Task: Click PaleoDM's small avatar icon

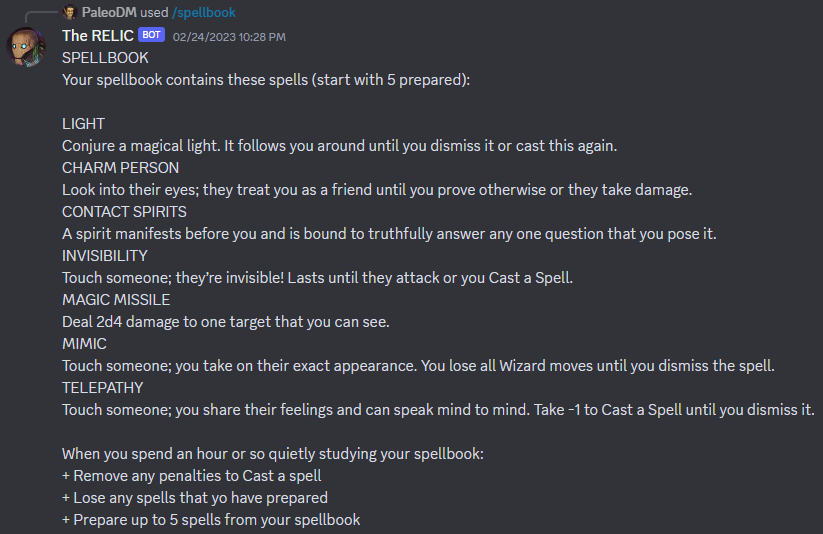Action: [70, 12]
